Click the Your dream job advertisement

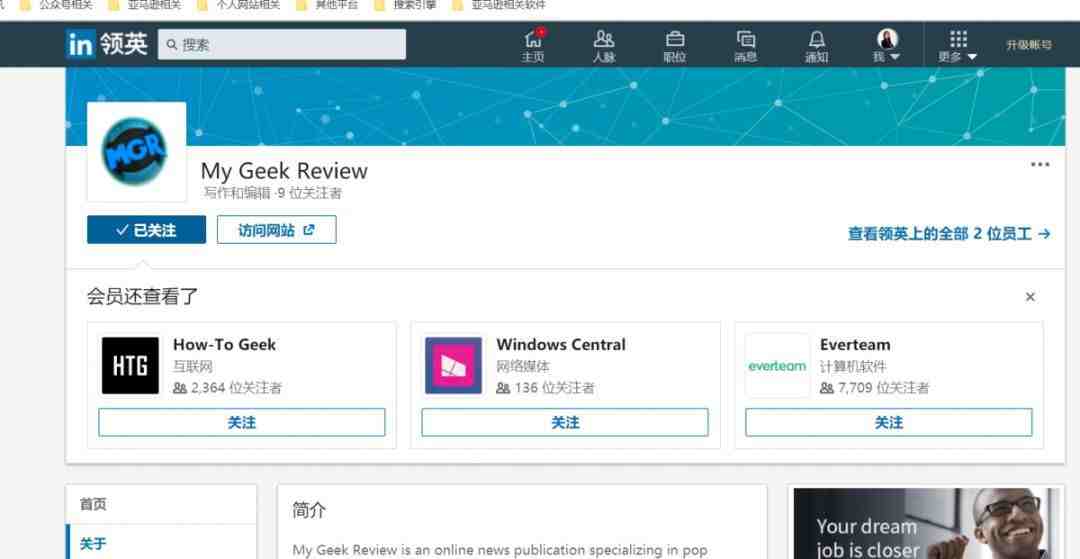click(926, 524)
